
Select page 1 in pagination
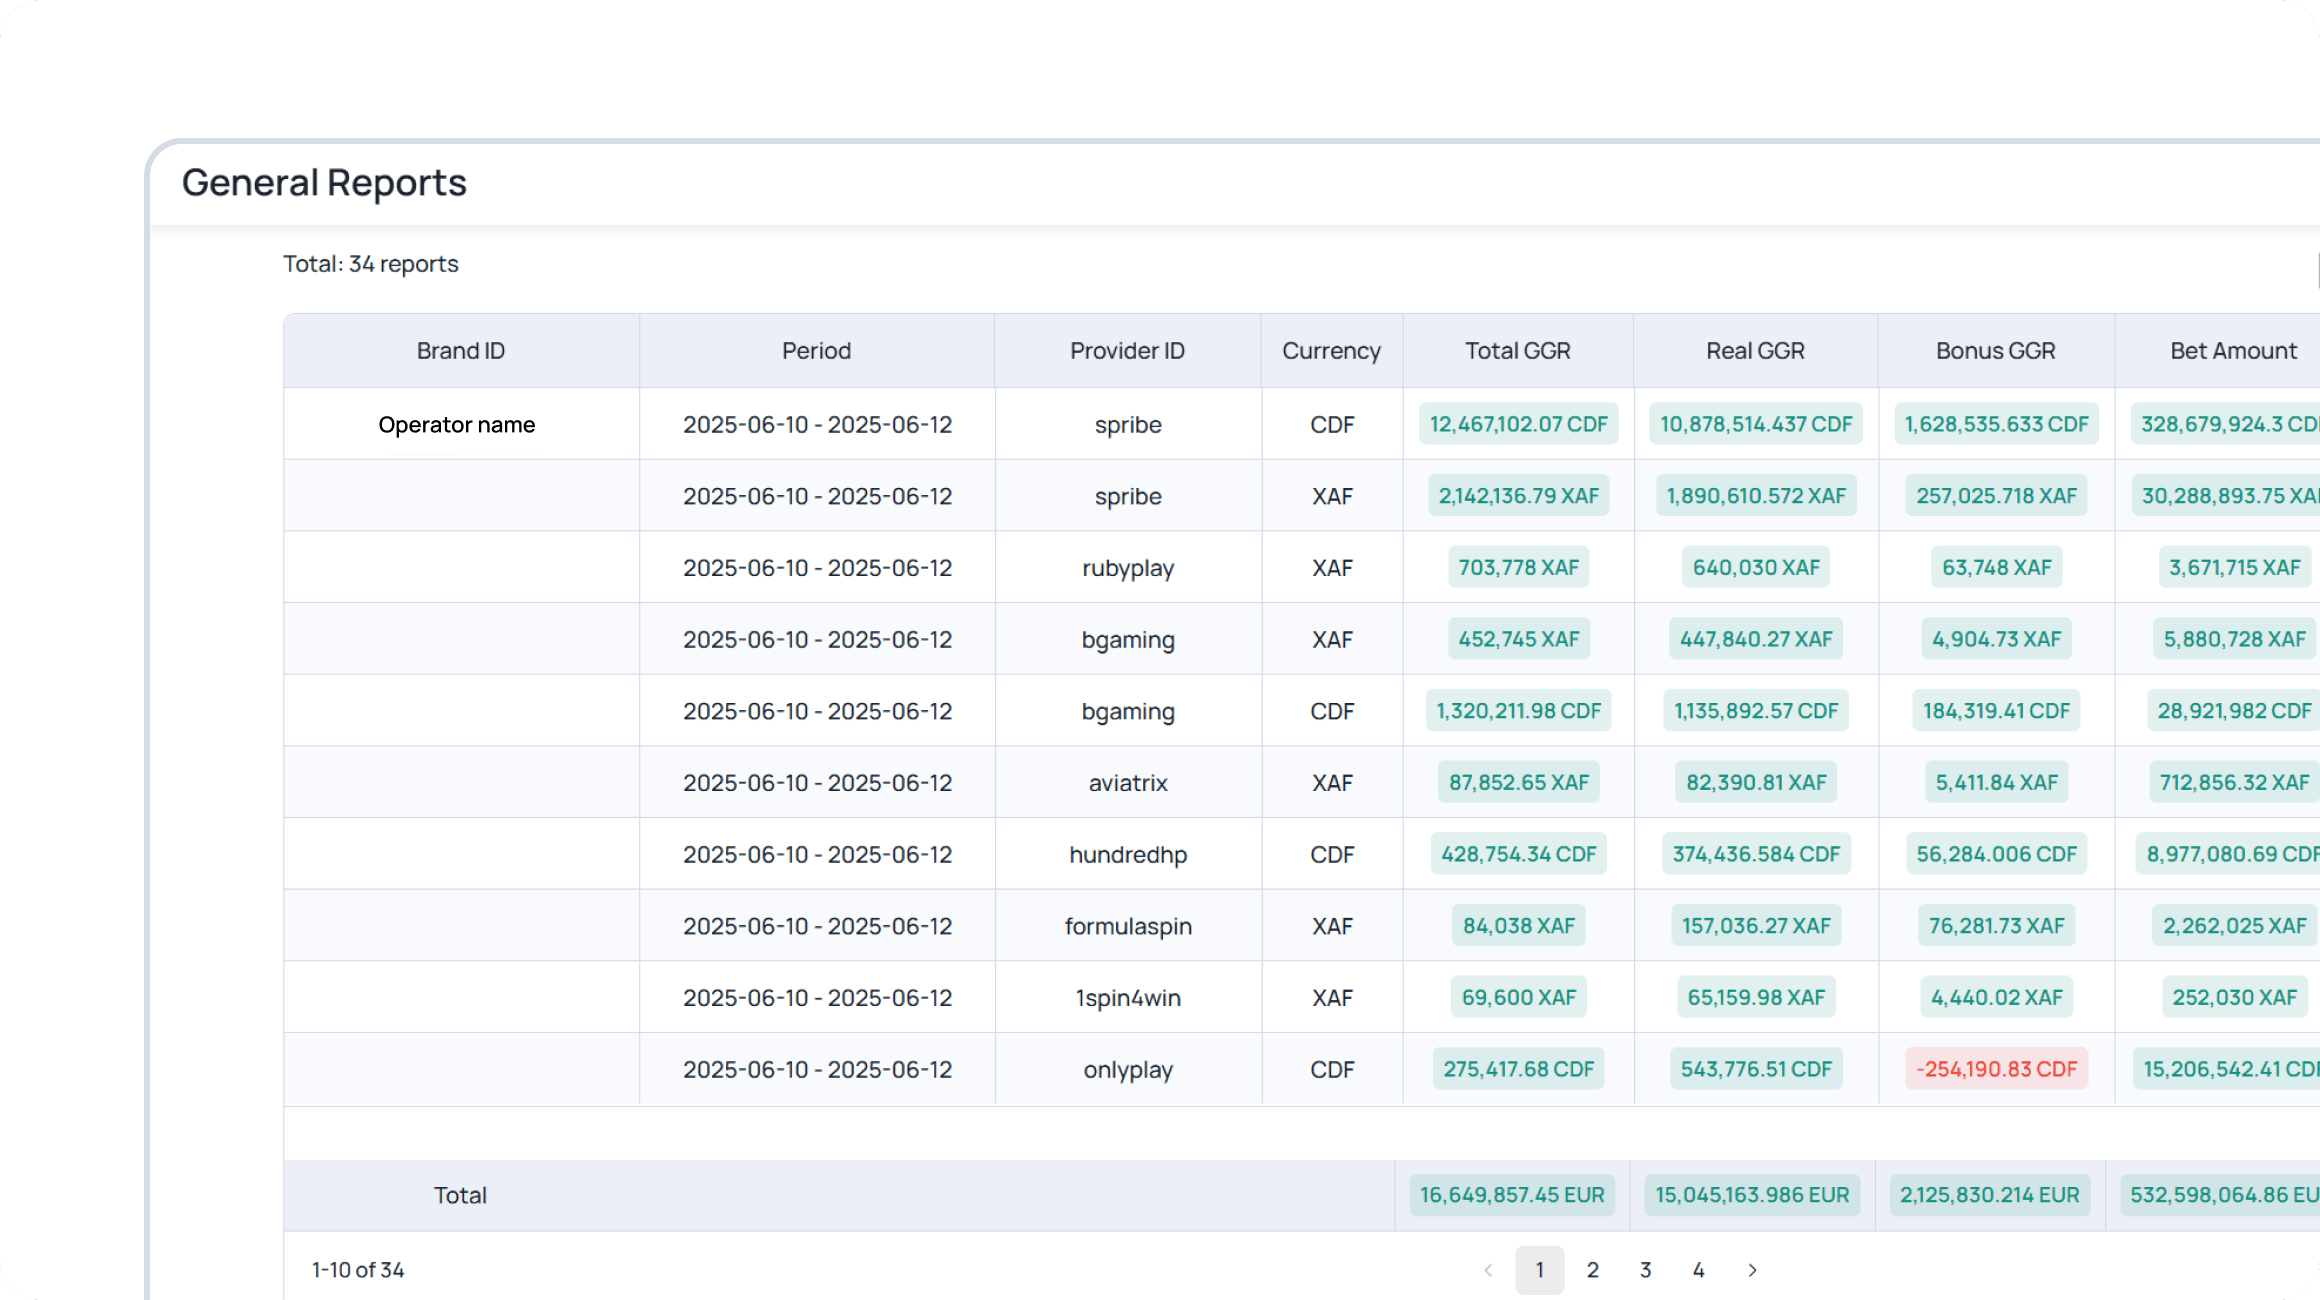(x=1540, y=1270)
